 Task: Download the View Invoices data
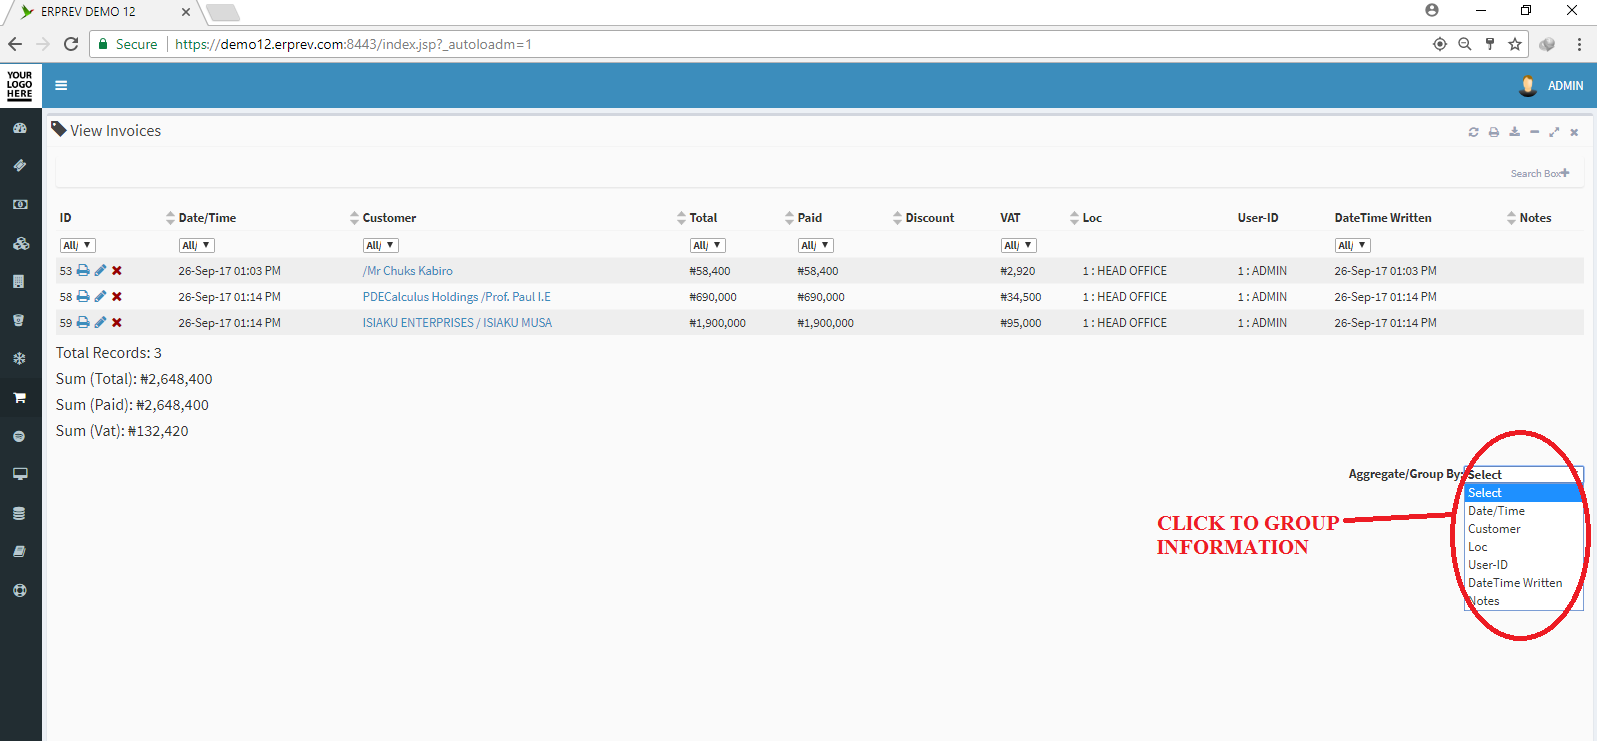1514,132
